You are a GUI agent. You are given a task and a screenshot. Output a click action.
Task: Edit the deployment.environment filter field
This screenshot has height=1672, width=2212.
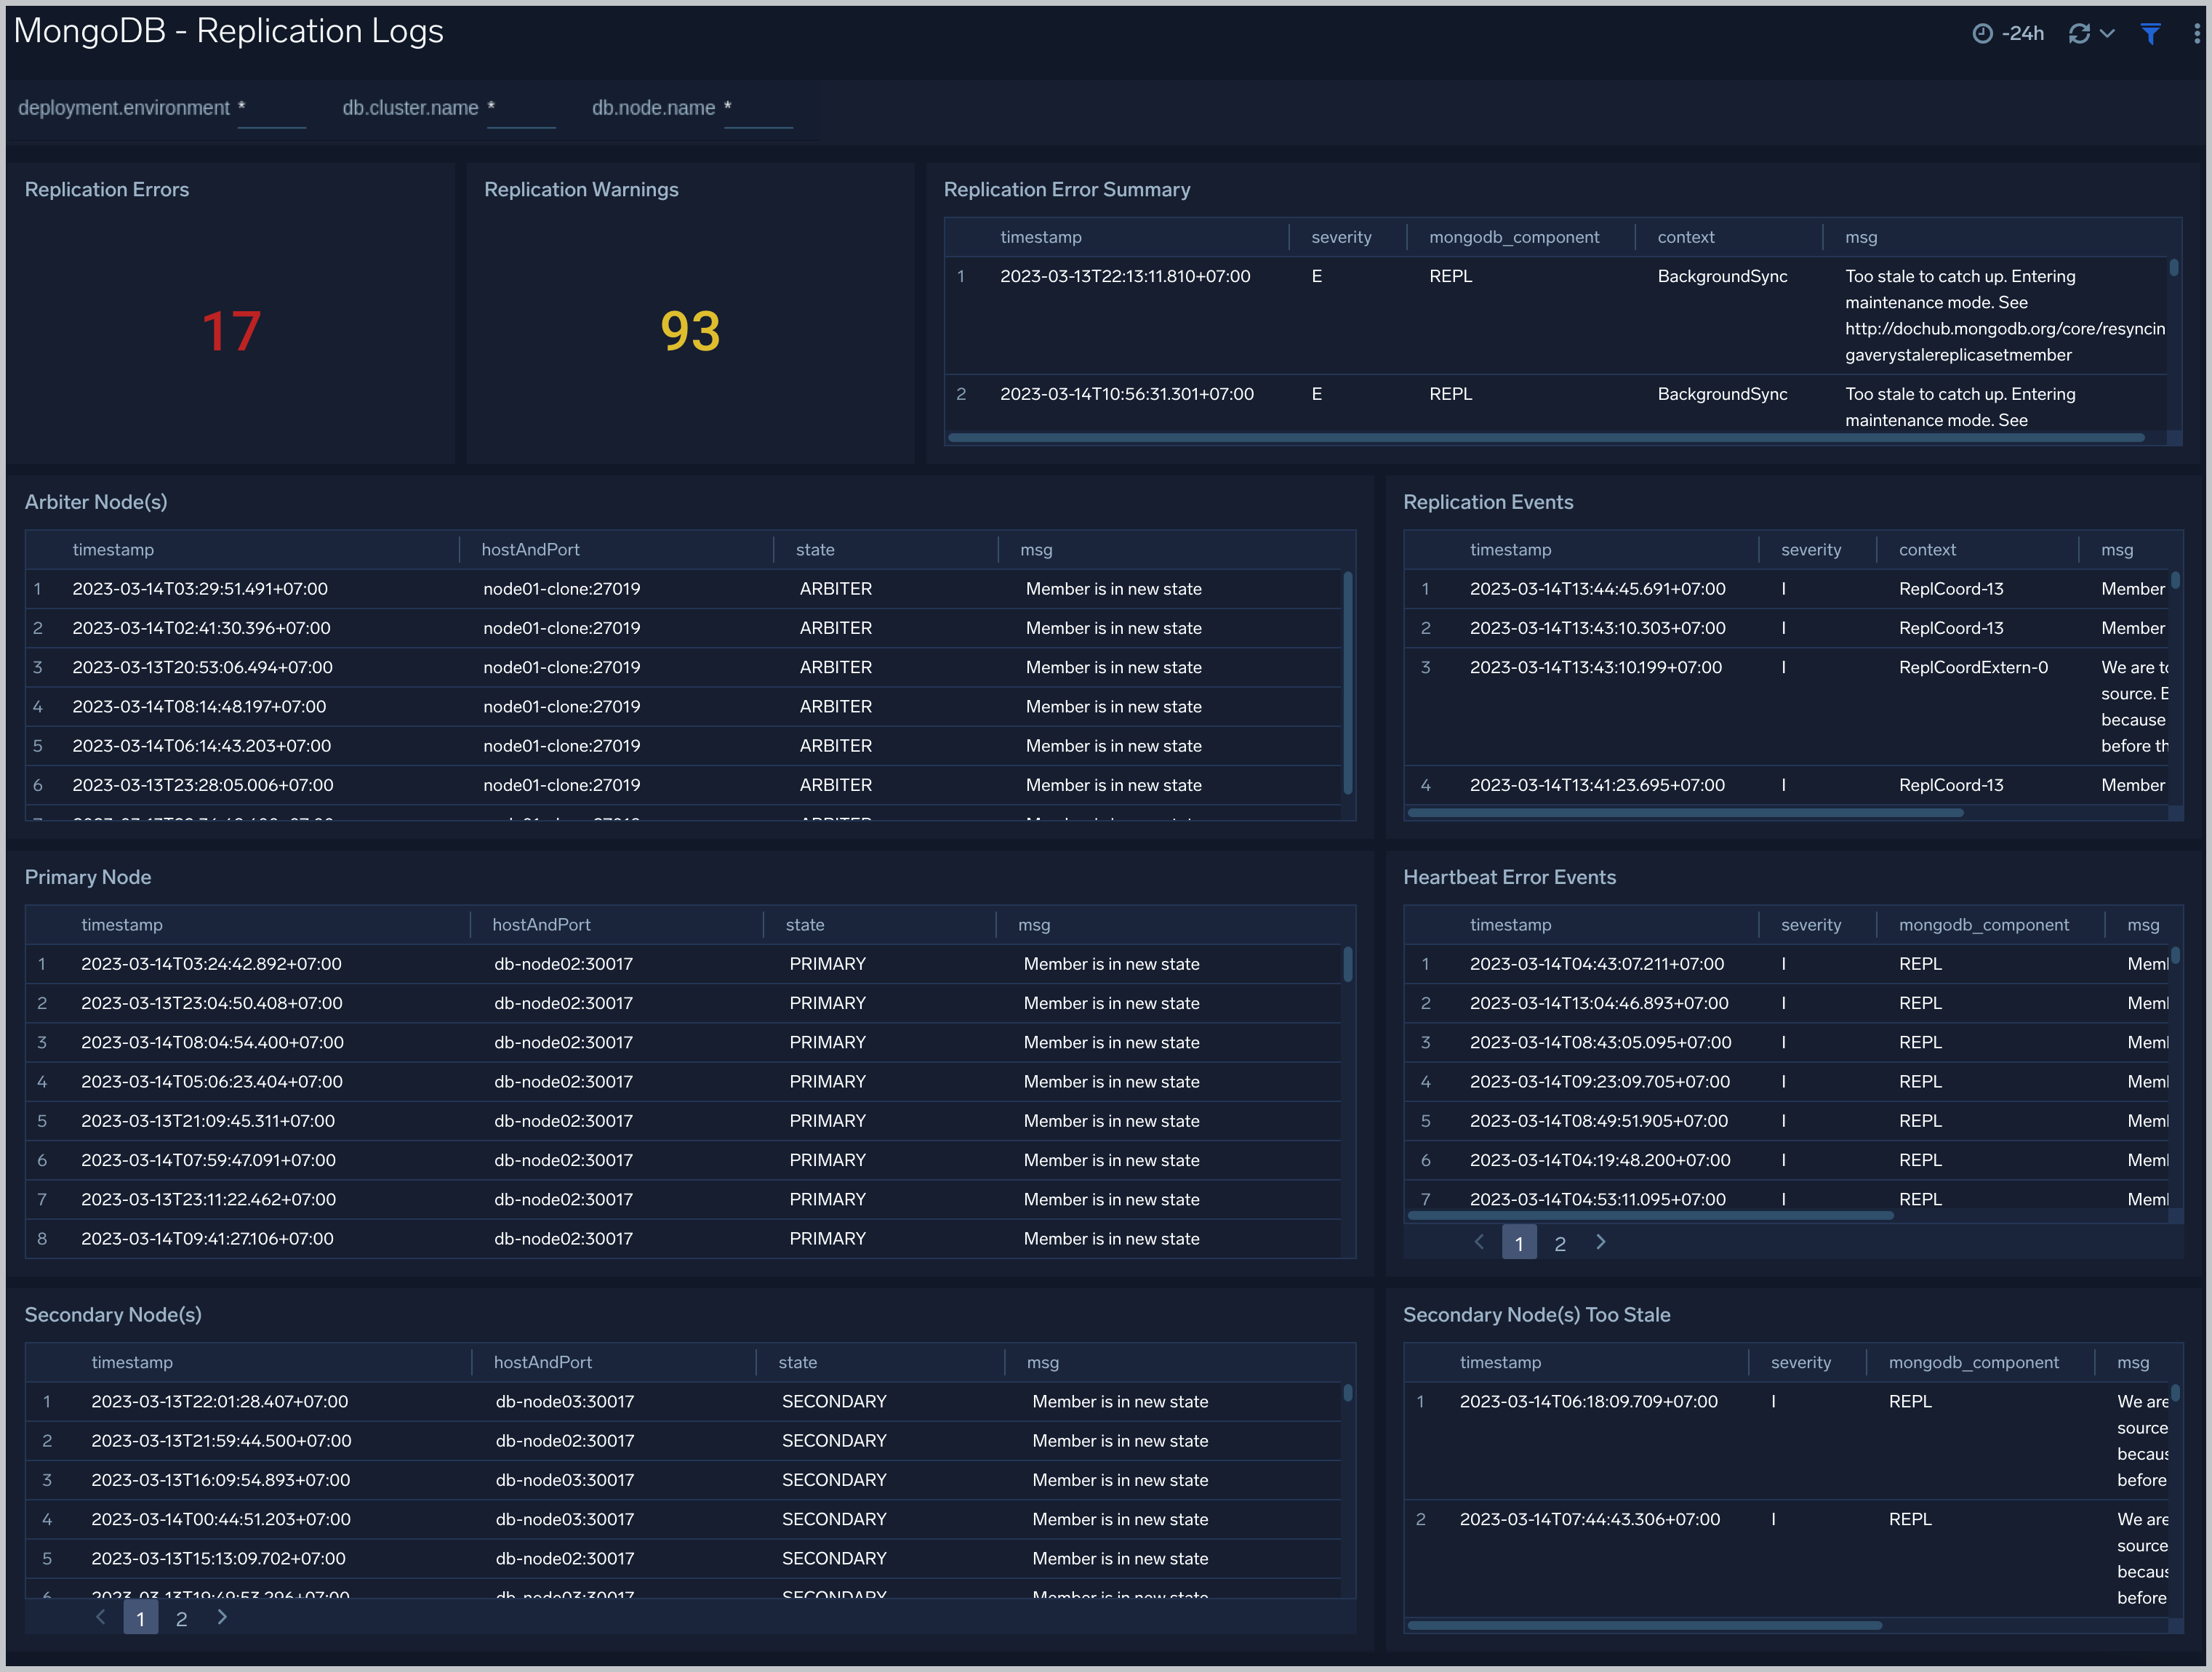point(272,108)
